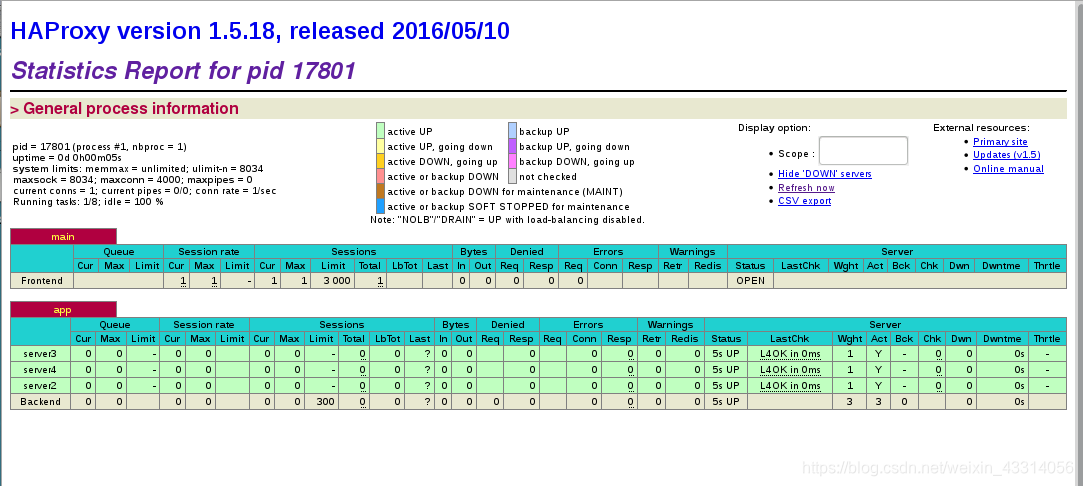
Task: Download stats via CSV export link
Action: pyautogui.click(x=805, y=201)
